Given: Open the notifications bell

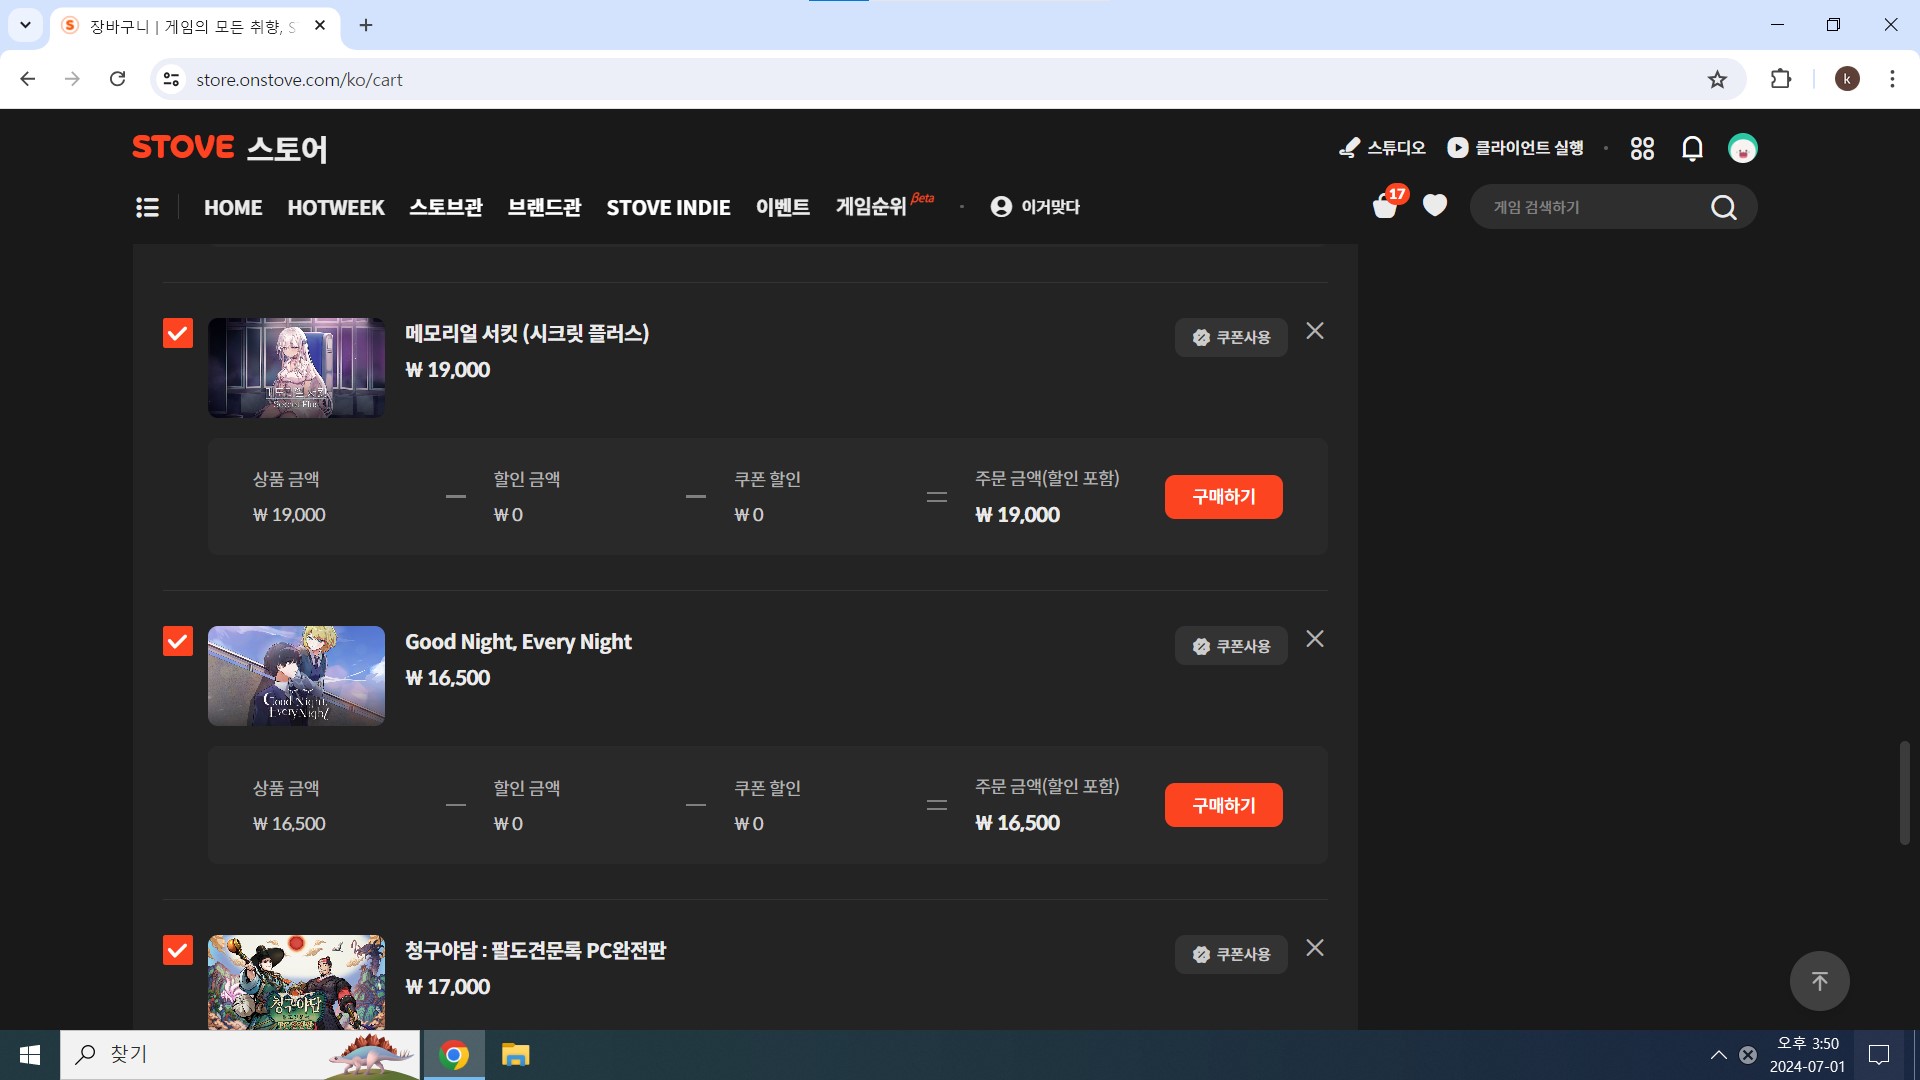Looking at the screenshot, I should [1692, 148].
